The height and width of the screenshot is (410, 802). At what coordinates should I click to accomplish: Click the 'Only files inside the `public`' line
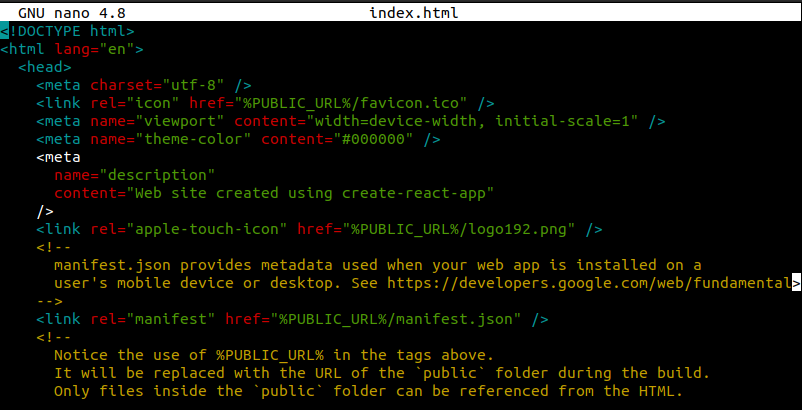pos(369,391)
